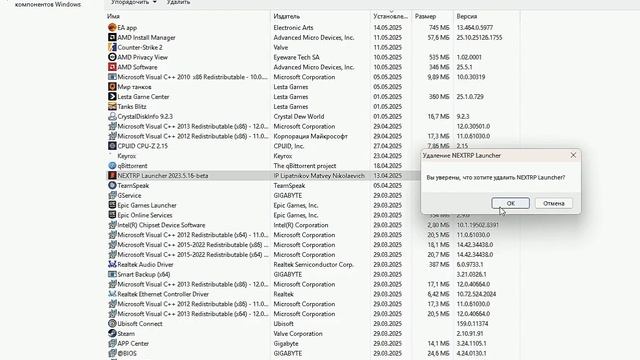Sort by the Размер column header
640x360 pixels.
coord(425,16)
